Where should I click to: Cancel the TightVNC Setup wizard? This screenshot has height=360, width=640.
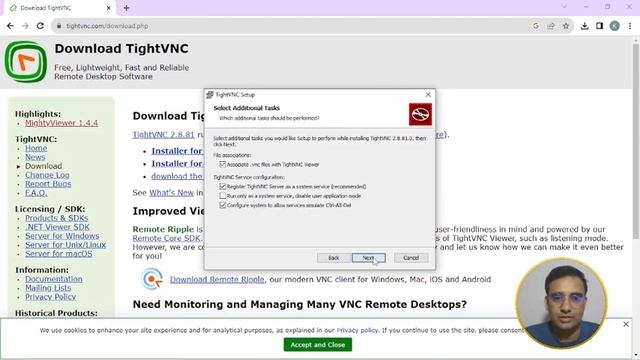[411, 258]
